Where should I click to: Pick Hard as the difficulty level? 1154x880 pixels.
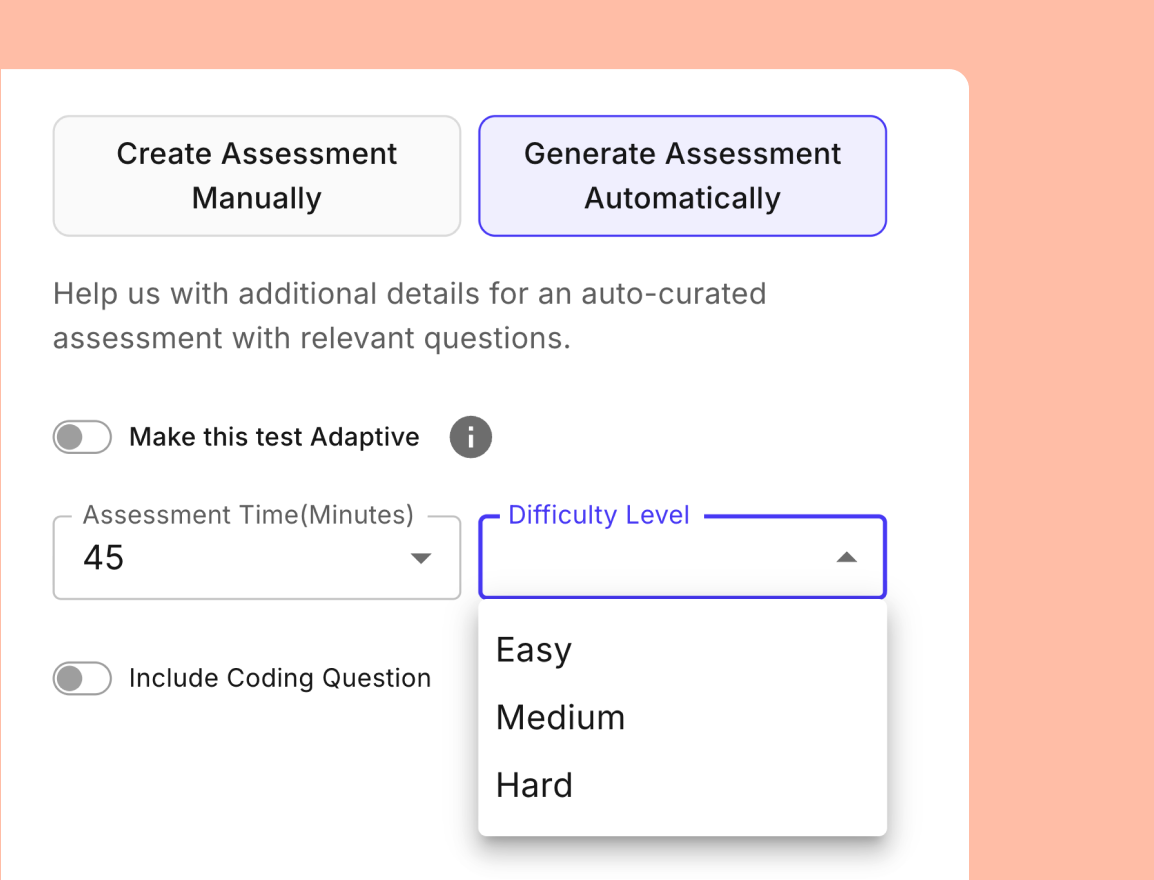click(x=534, y=785)
